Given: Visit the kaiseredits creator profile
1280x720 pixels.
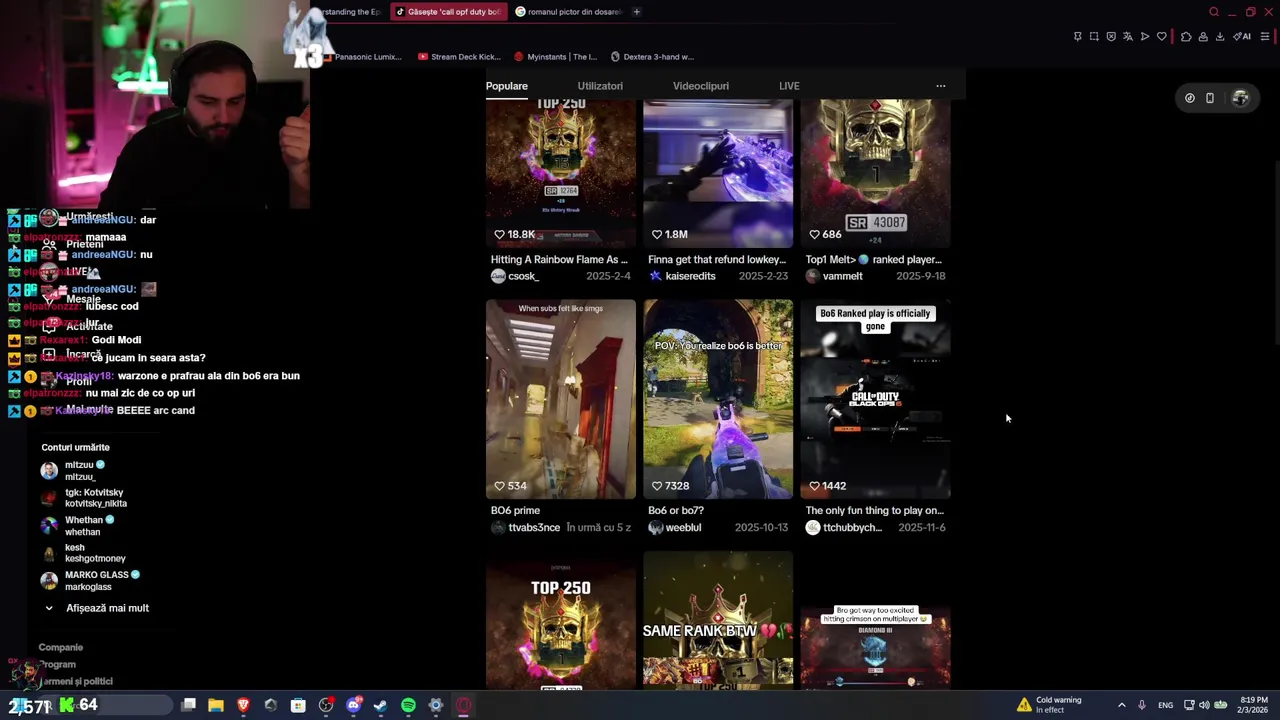Looking at the screenshot, I should pos(682,276).
